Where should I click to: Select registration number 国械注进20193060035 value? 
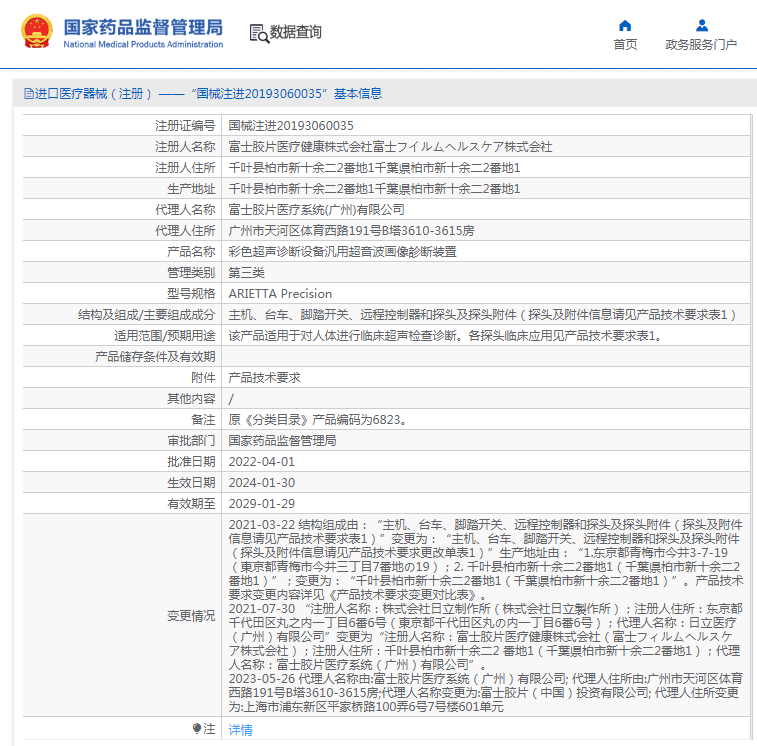coord(291,126)
